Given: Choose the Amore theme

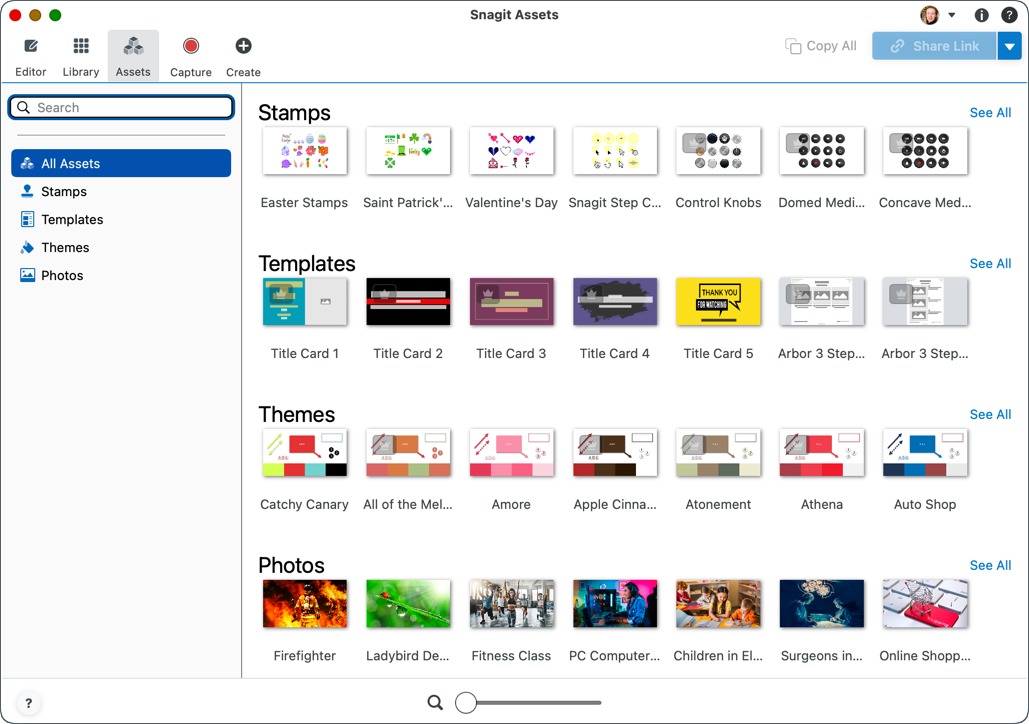Looking at the screenshot, I should pyautogui.click(x=511, y=453).
